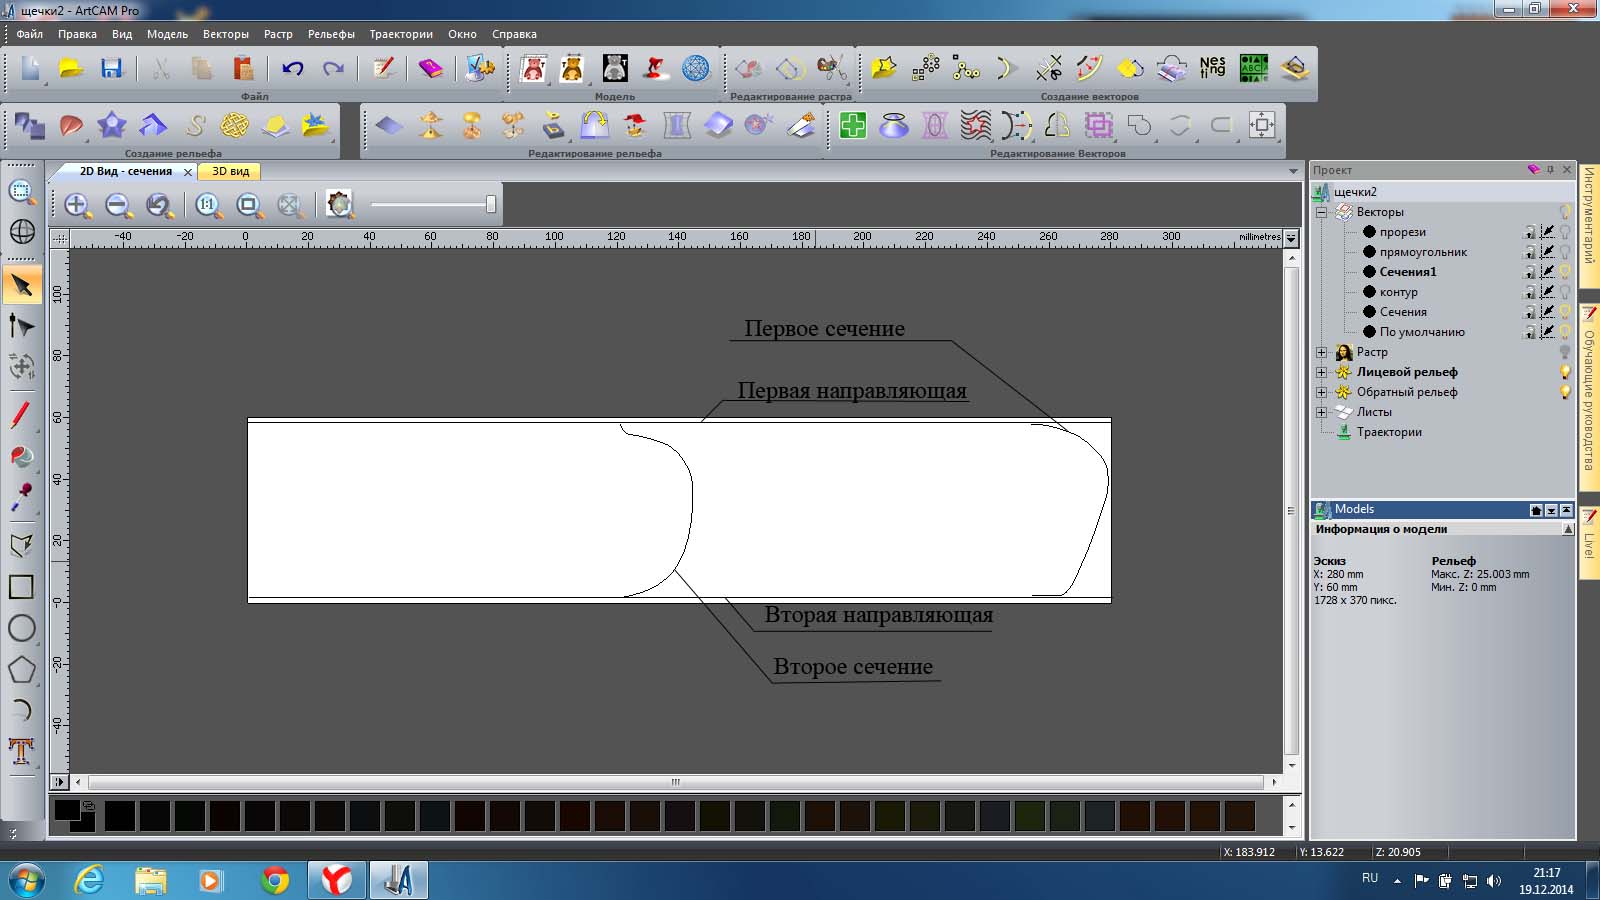Open the Рельефы menu

click(331, 34)
